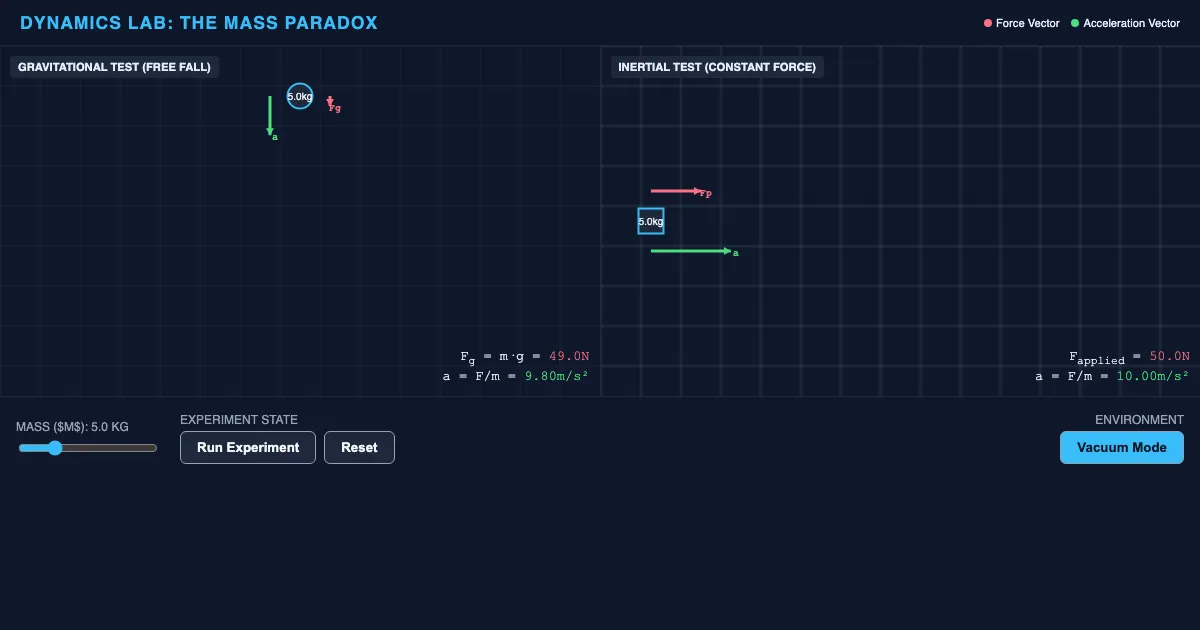Click the 49.0N gravitational force value
Viewport: 1200px width, 630px height.
click(569, 356)
